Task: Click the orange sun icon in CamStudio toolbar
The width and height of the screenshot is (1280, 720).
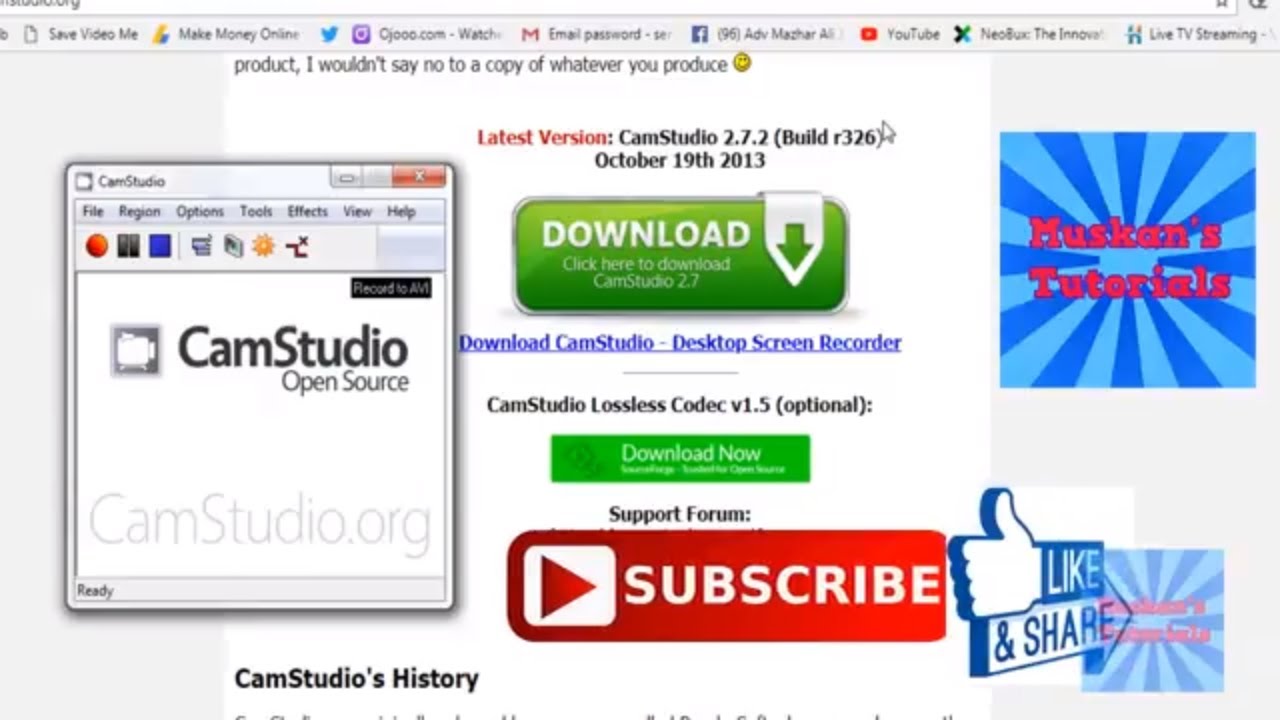Action: click(x=263, y=245)
